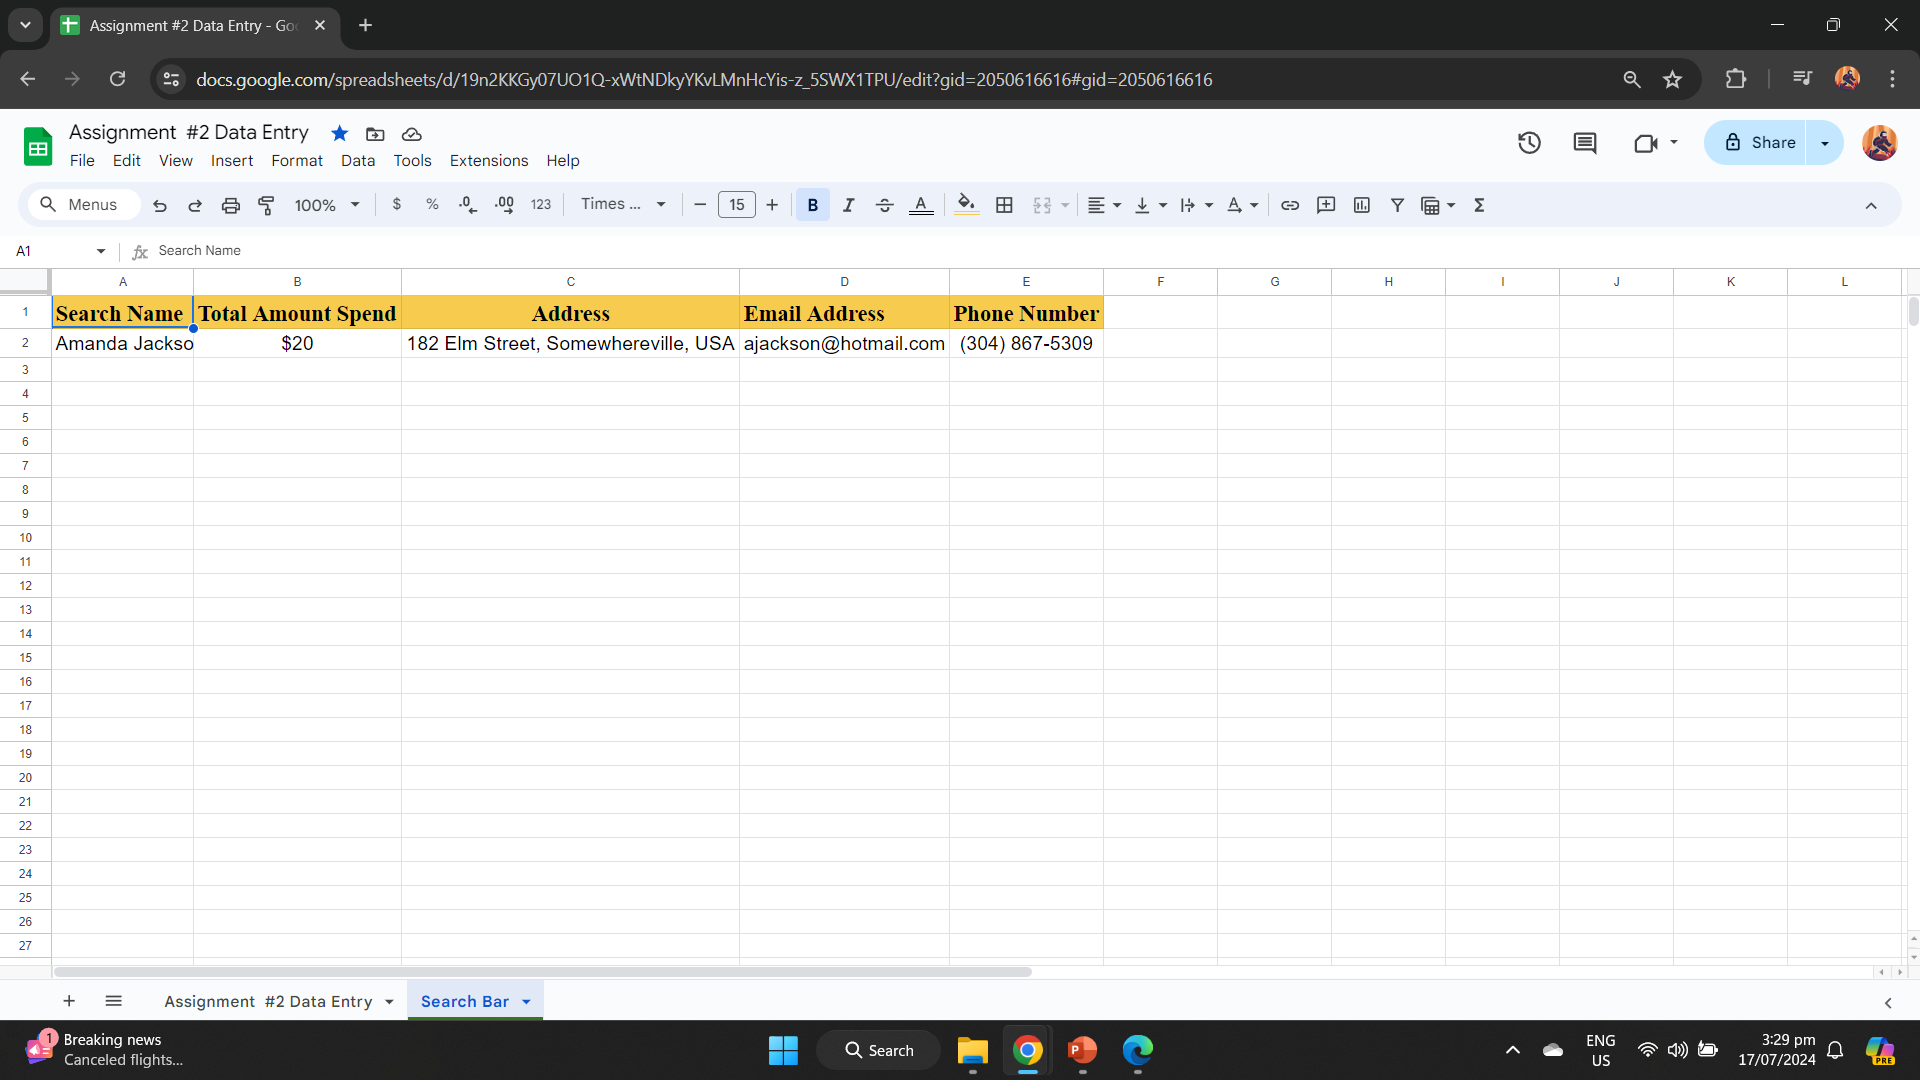Open the fill color picker
The image size is (1920, 1080).
[966, 205]
